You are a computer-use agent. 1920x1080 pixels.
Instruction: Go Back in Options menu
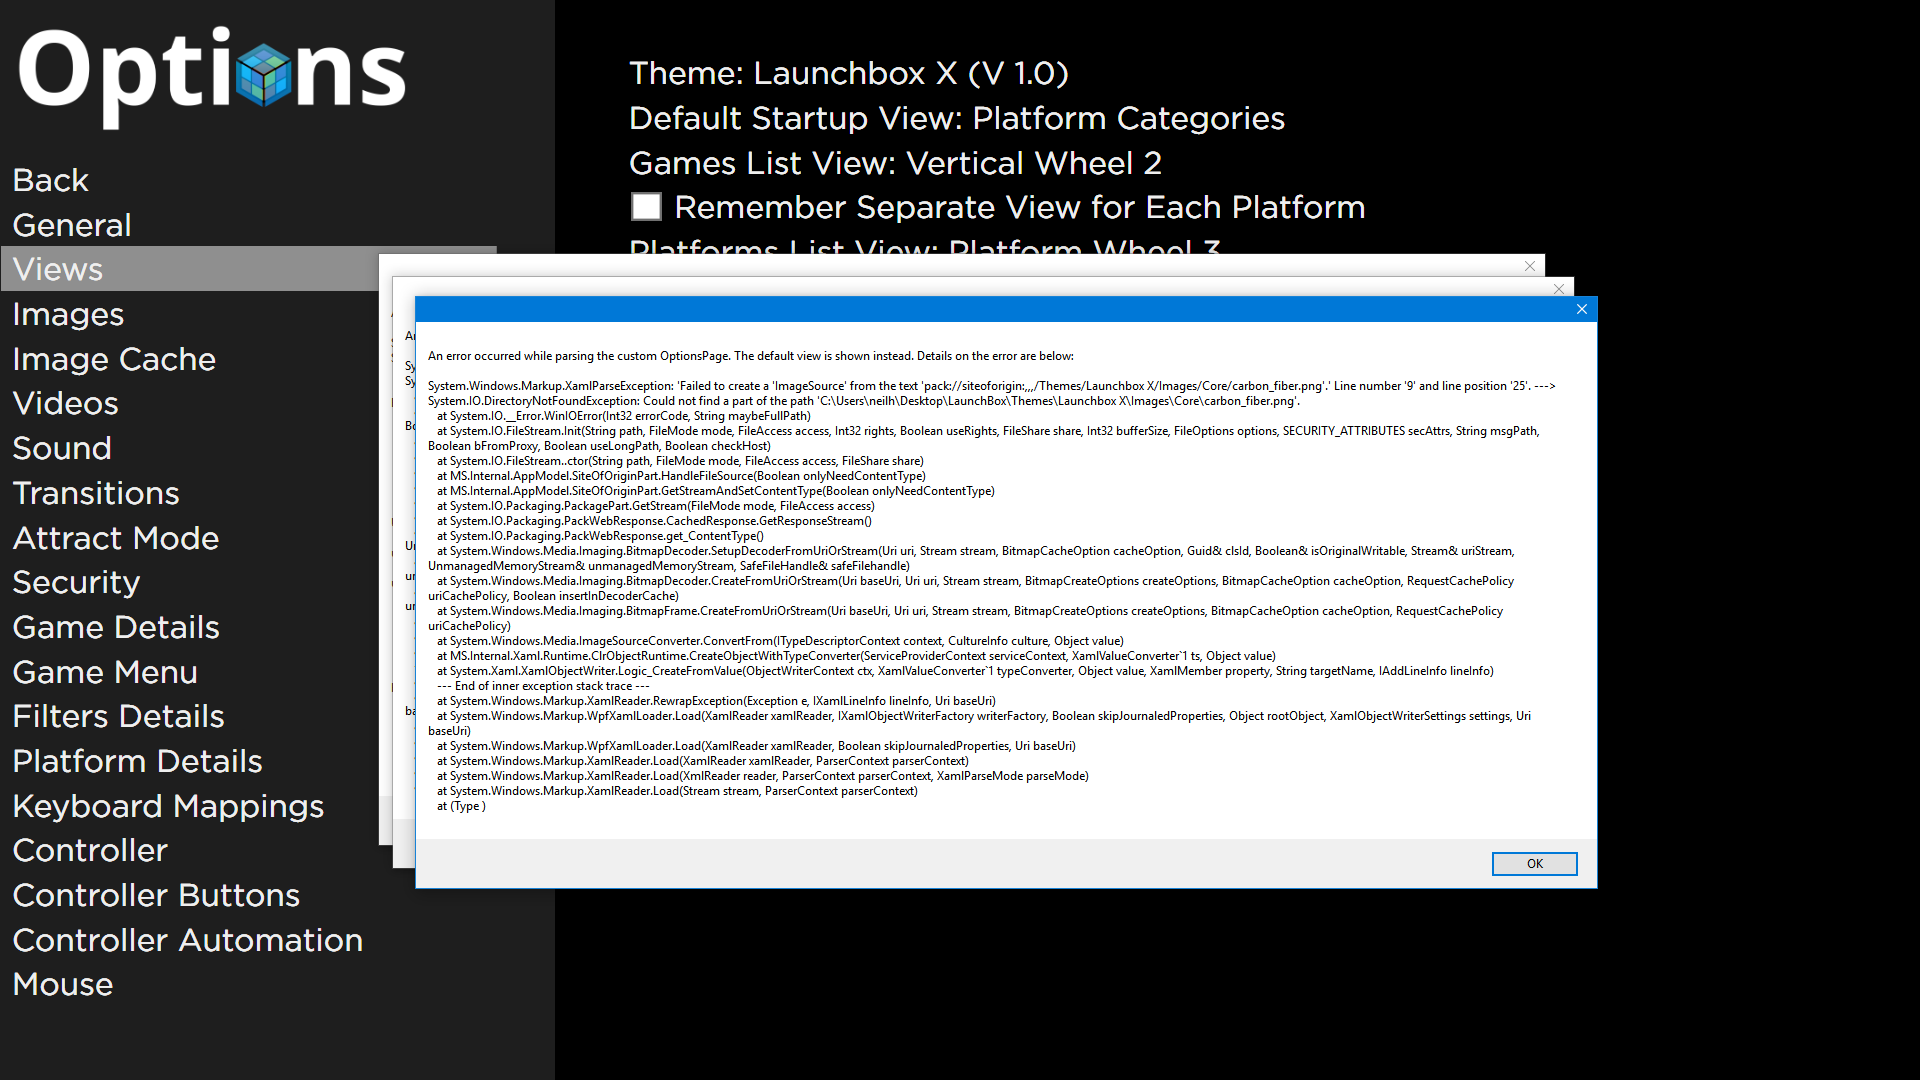click(50, 180)
